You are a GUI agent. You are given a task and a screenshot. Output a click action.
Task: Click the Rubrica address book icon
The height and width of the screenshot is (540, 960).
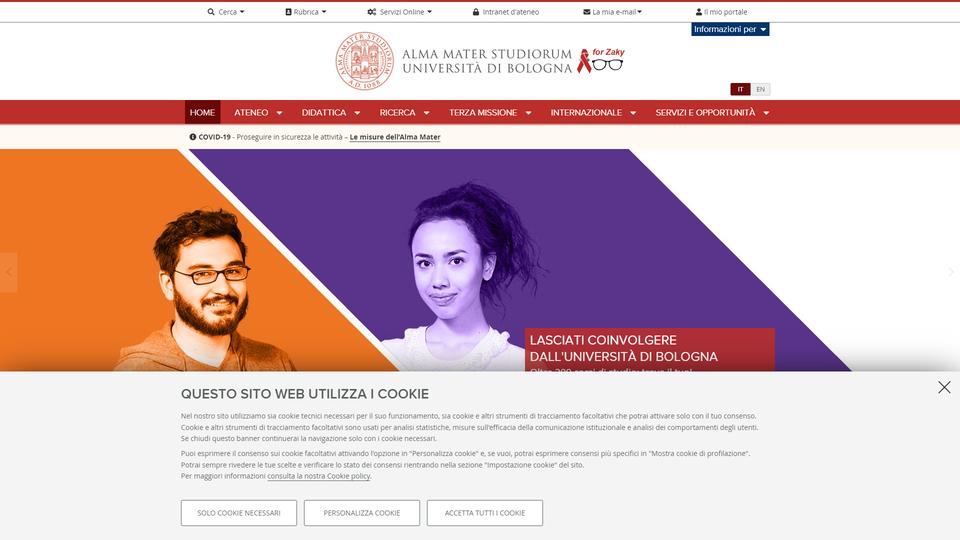[x=288, y=12]
